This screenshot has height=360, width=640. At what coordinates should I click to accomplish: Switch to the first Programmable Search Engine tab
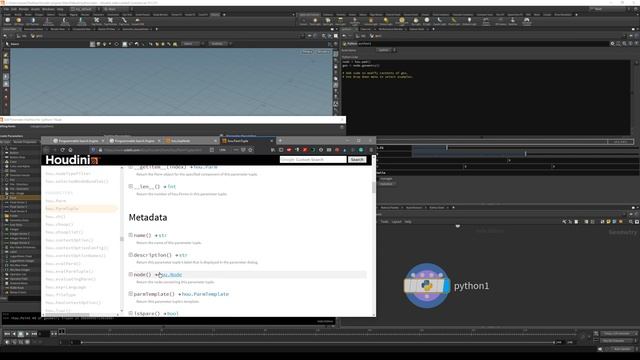tap(78, 141)
